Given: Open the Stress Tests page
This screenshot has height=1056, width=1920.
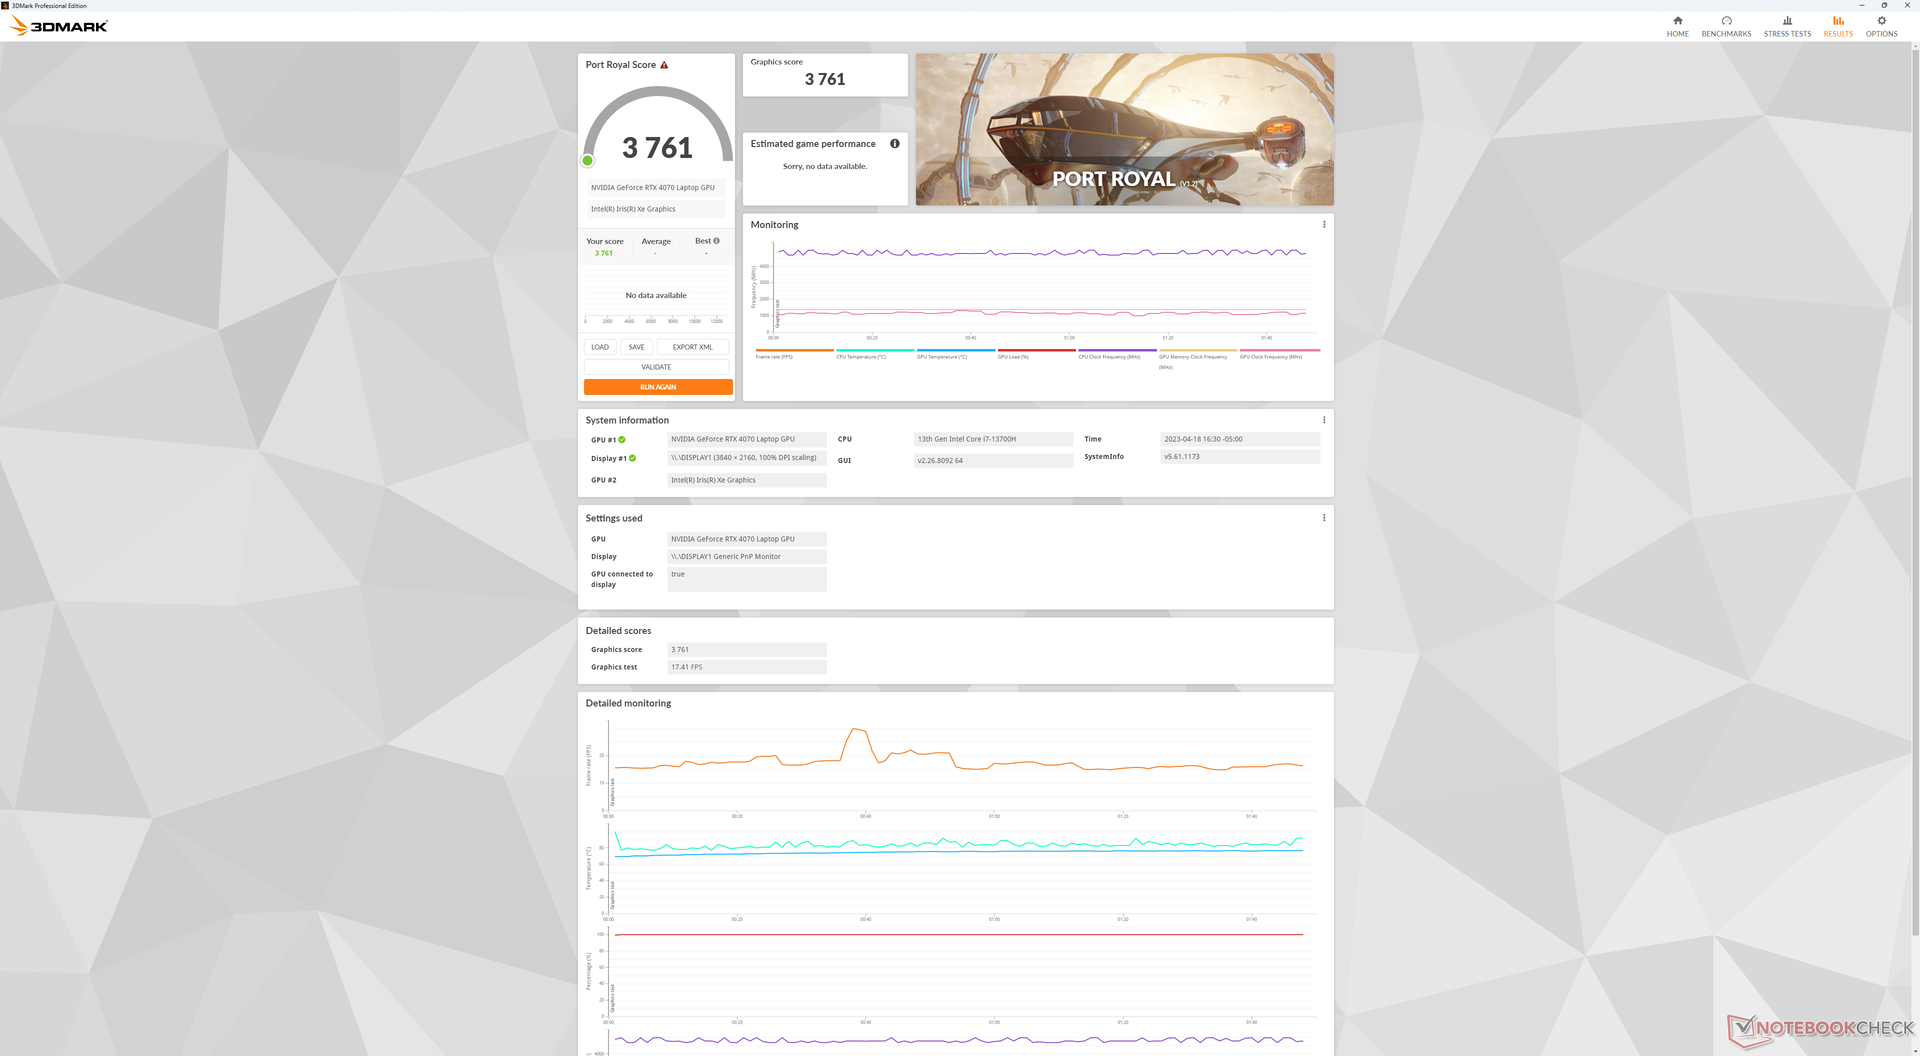Looking at the screenshot, I should (1787, 26).
